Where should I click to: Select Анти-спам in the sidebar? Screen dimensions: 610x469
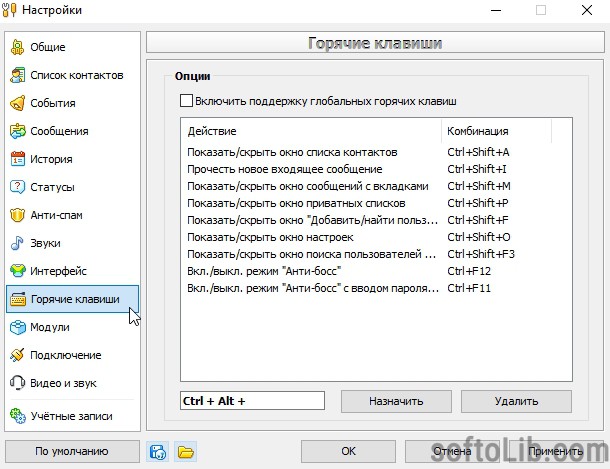pyautogui.click(x=72, y=215)
